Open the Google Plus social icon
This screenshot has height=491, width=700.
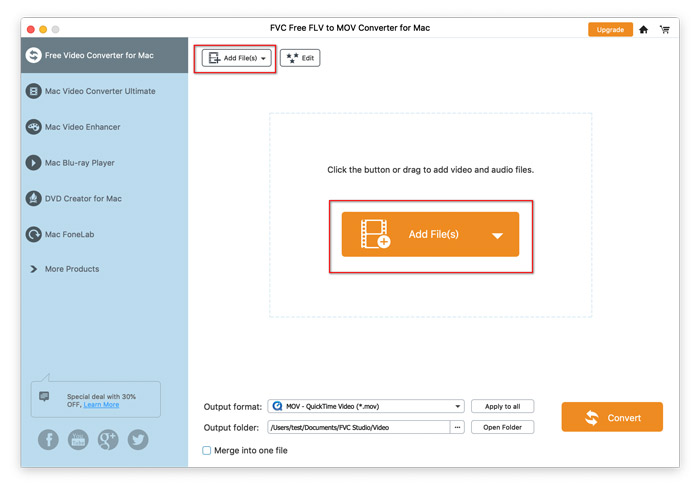tap(108, 440)
